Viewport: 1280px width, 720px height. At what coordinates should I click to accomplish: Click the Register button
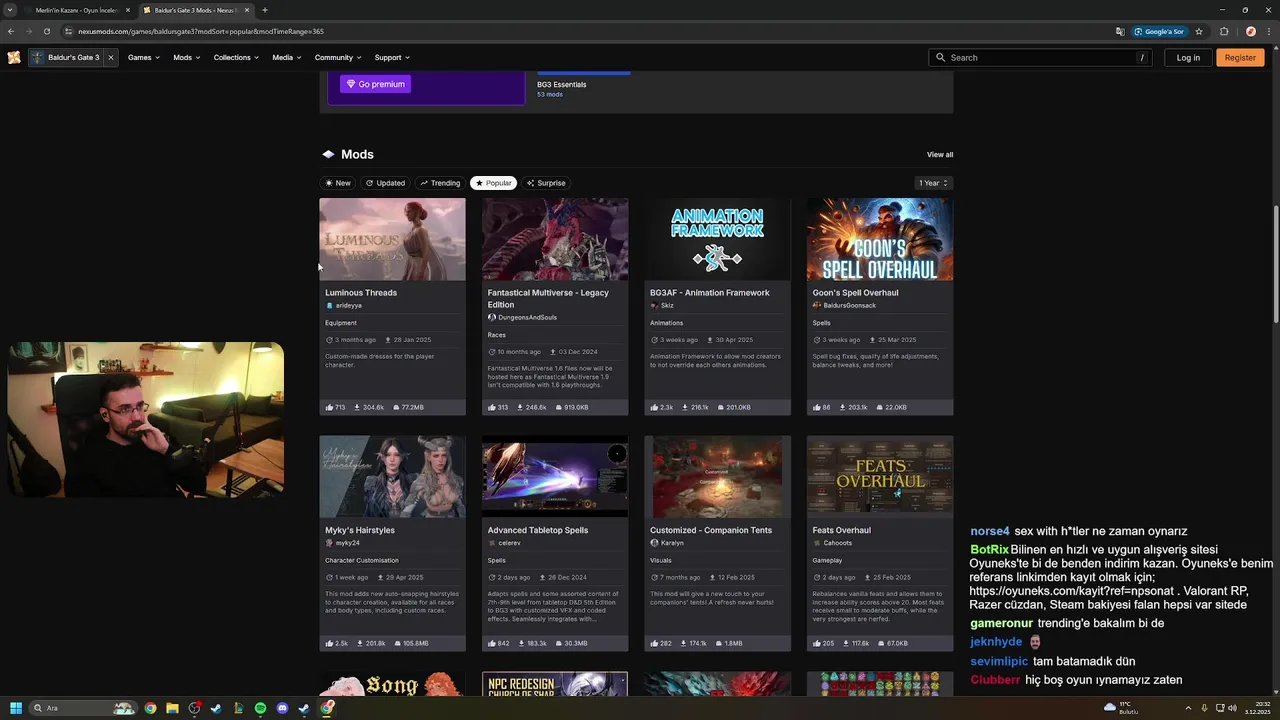(1240, 57)
